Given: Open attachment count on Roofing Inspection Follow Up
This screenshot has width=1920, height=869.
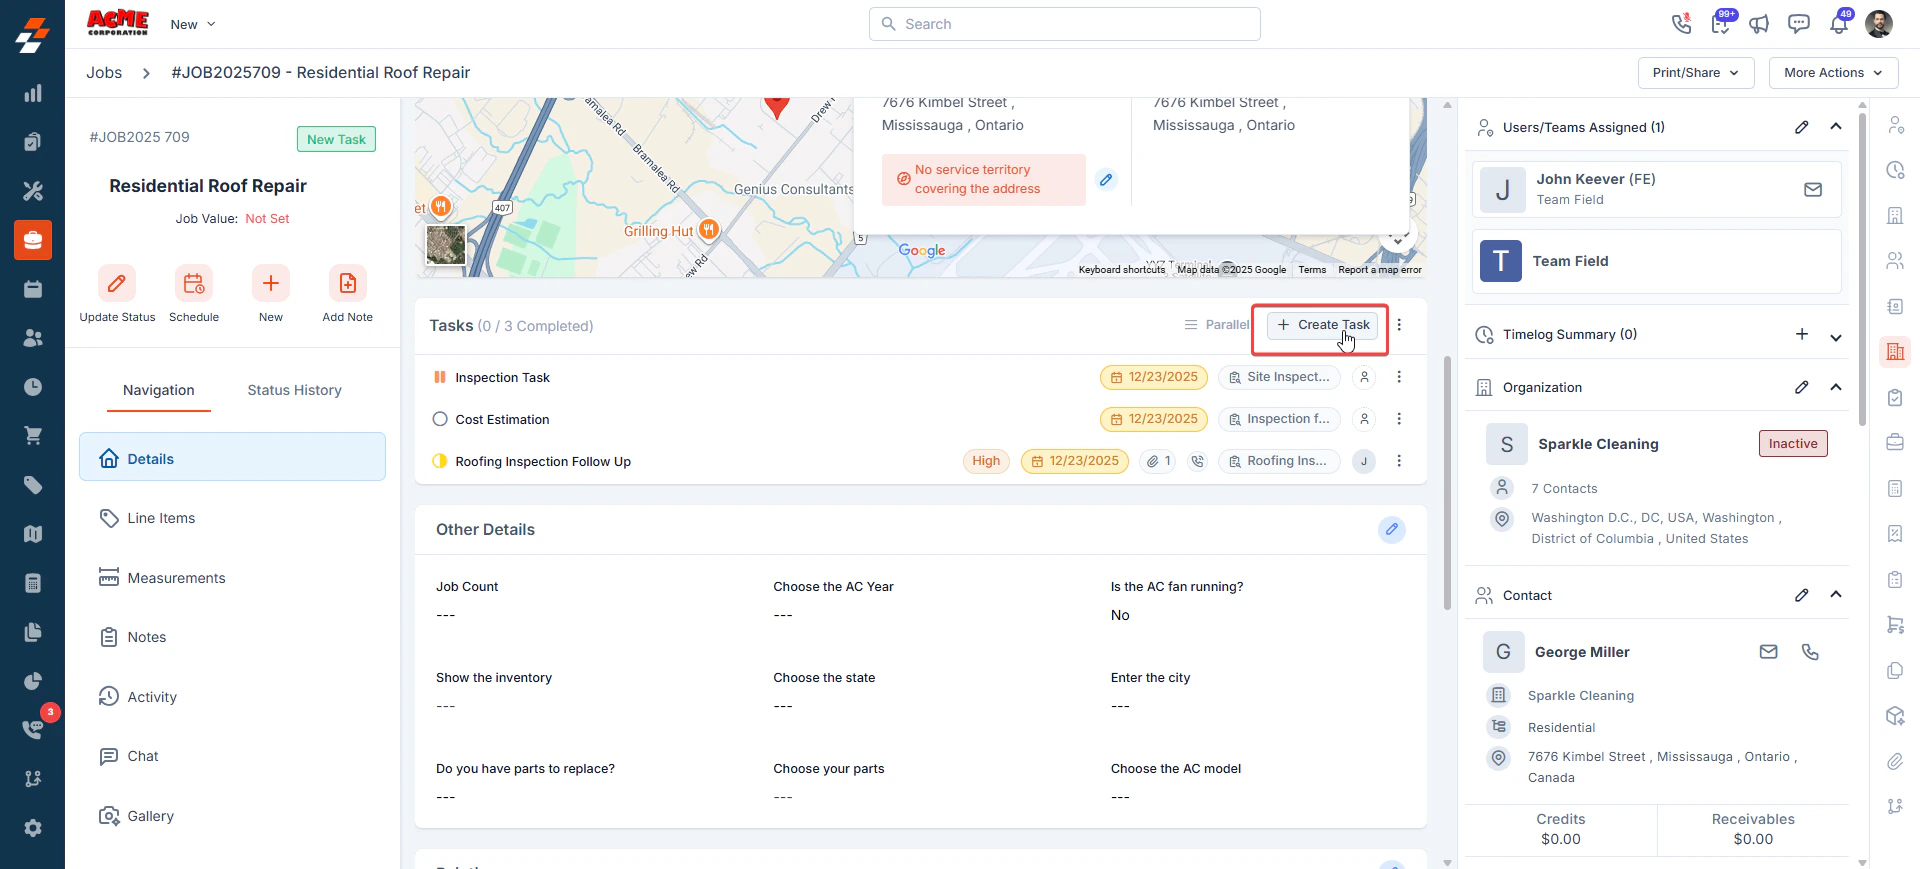Looking at the screenshot, I should tap(1158, 461).
